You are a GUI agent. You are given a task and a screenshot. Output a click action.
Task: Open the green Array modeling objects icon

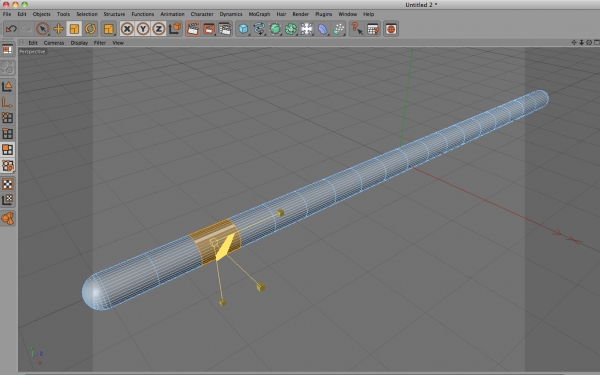coord(291,29)
